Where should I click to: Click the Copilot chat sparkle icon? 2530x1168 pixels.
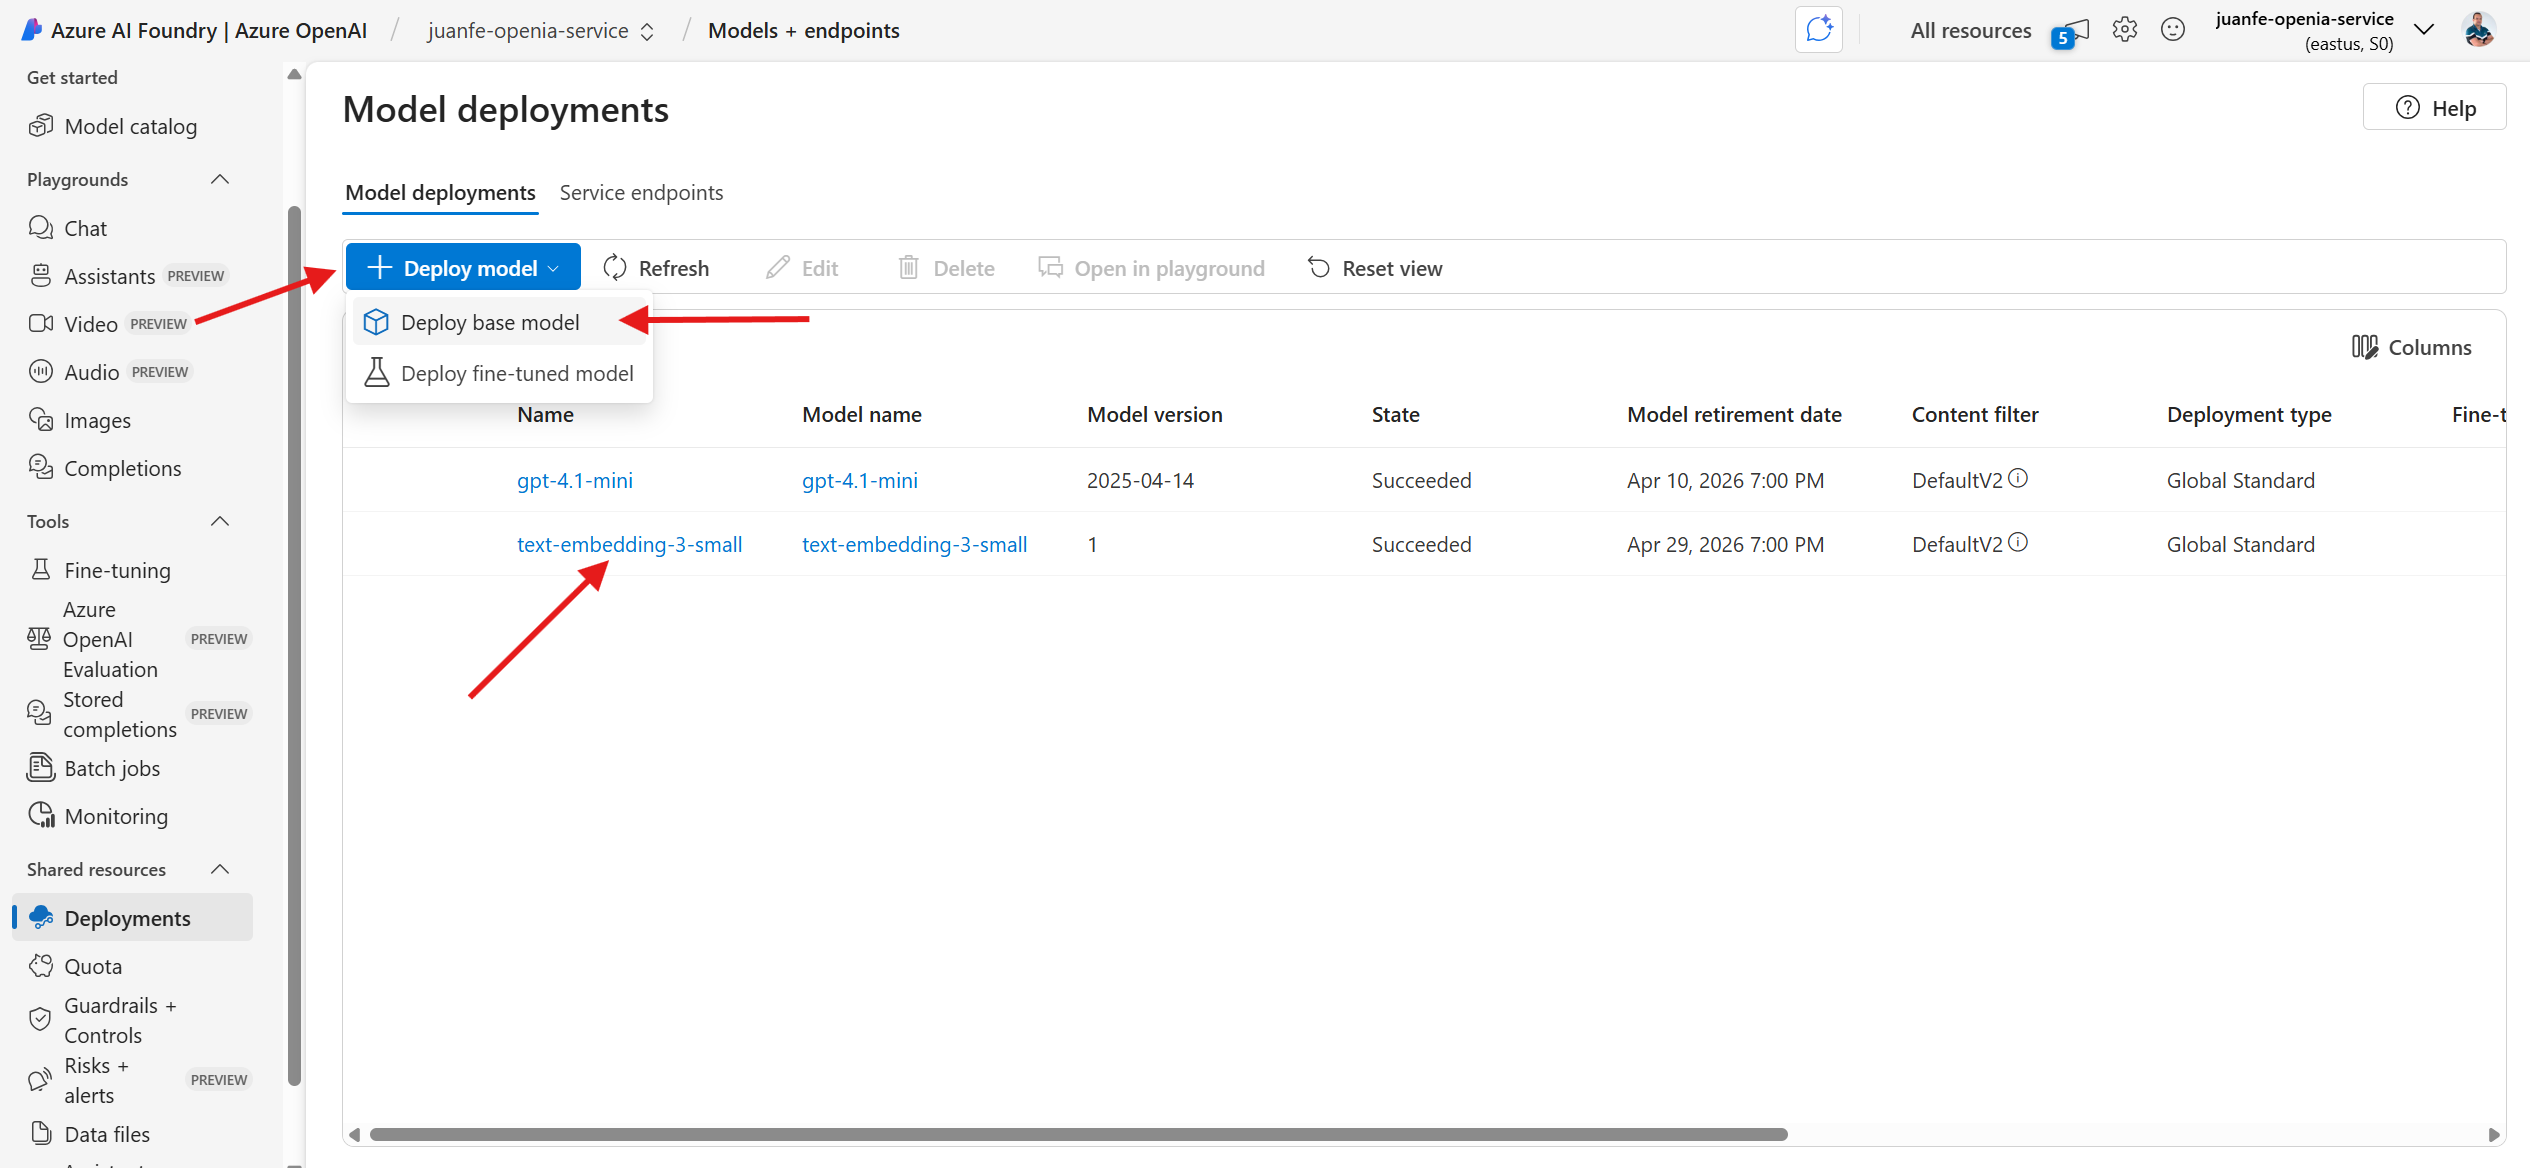coord(1818,30)
